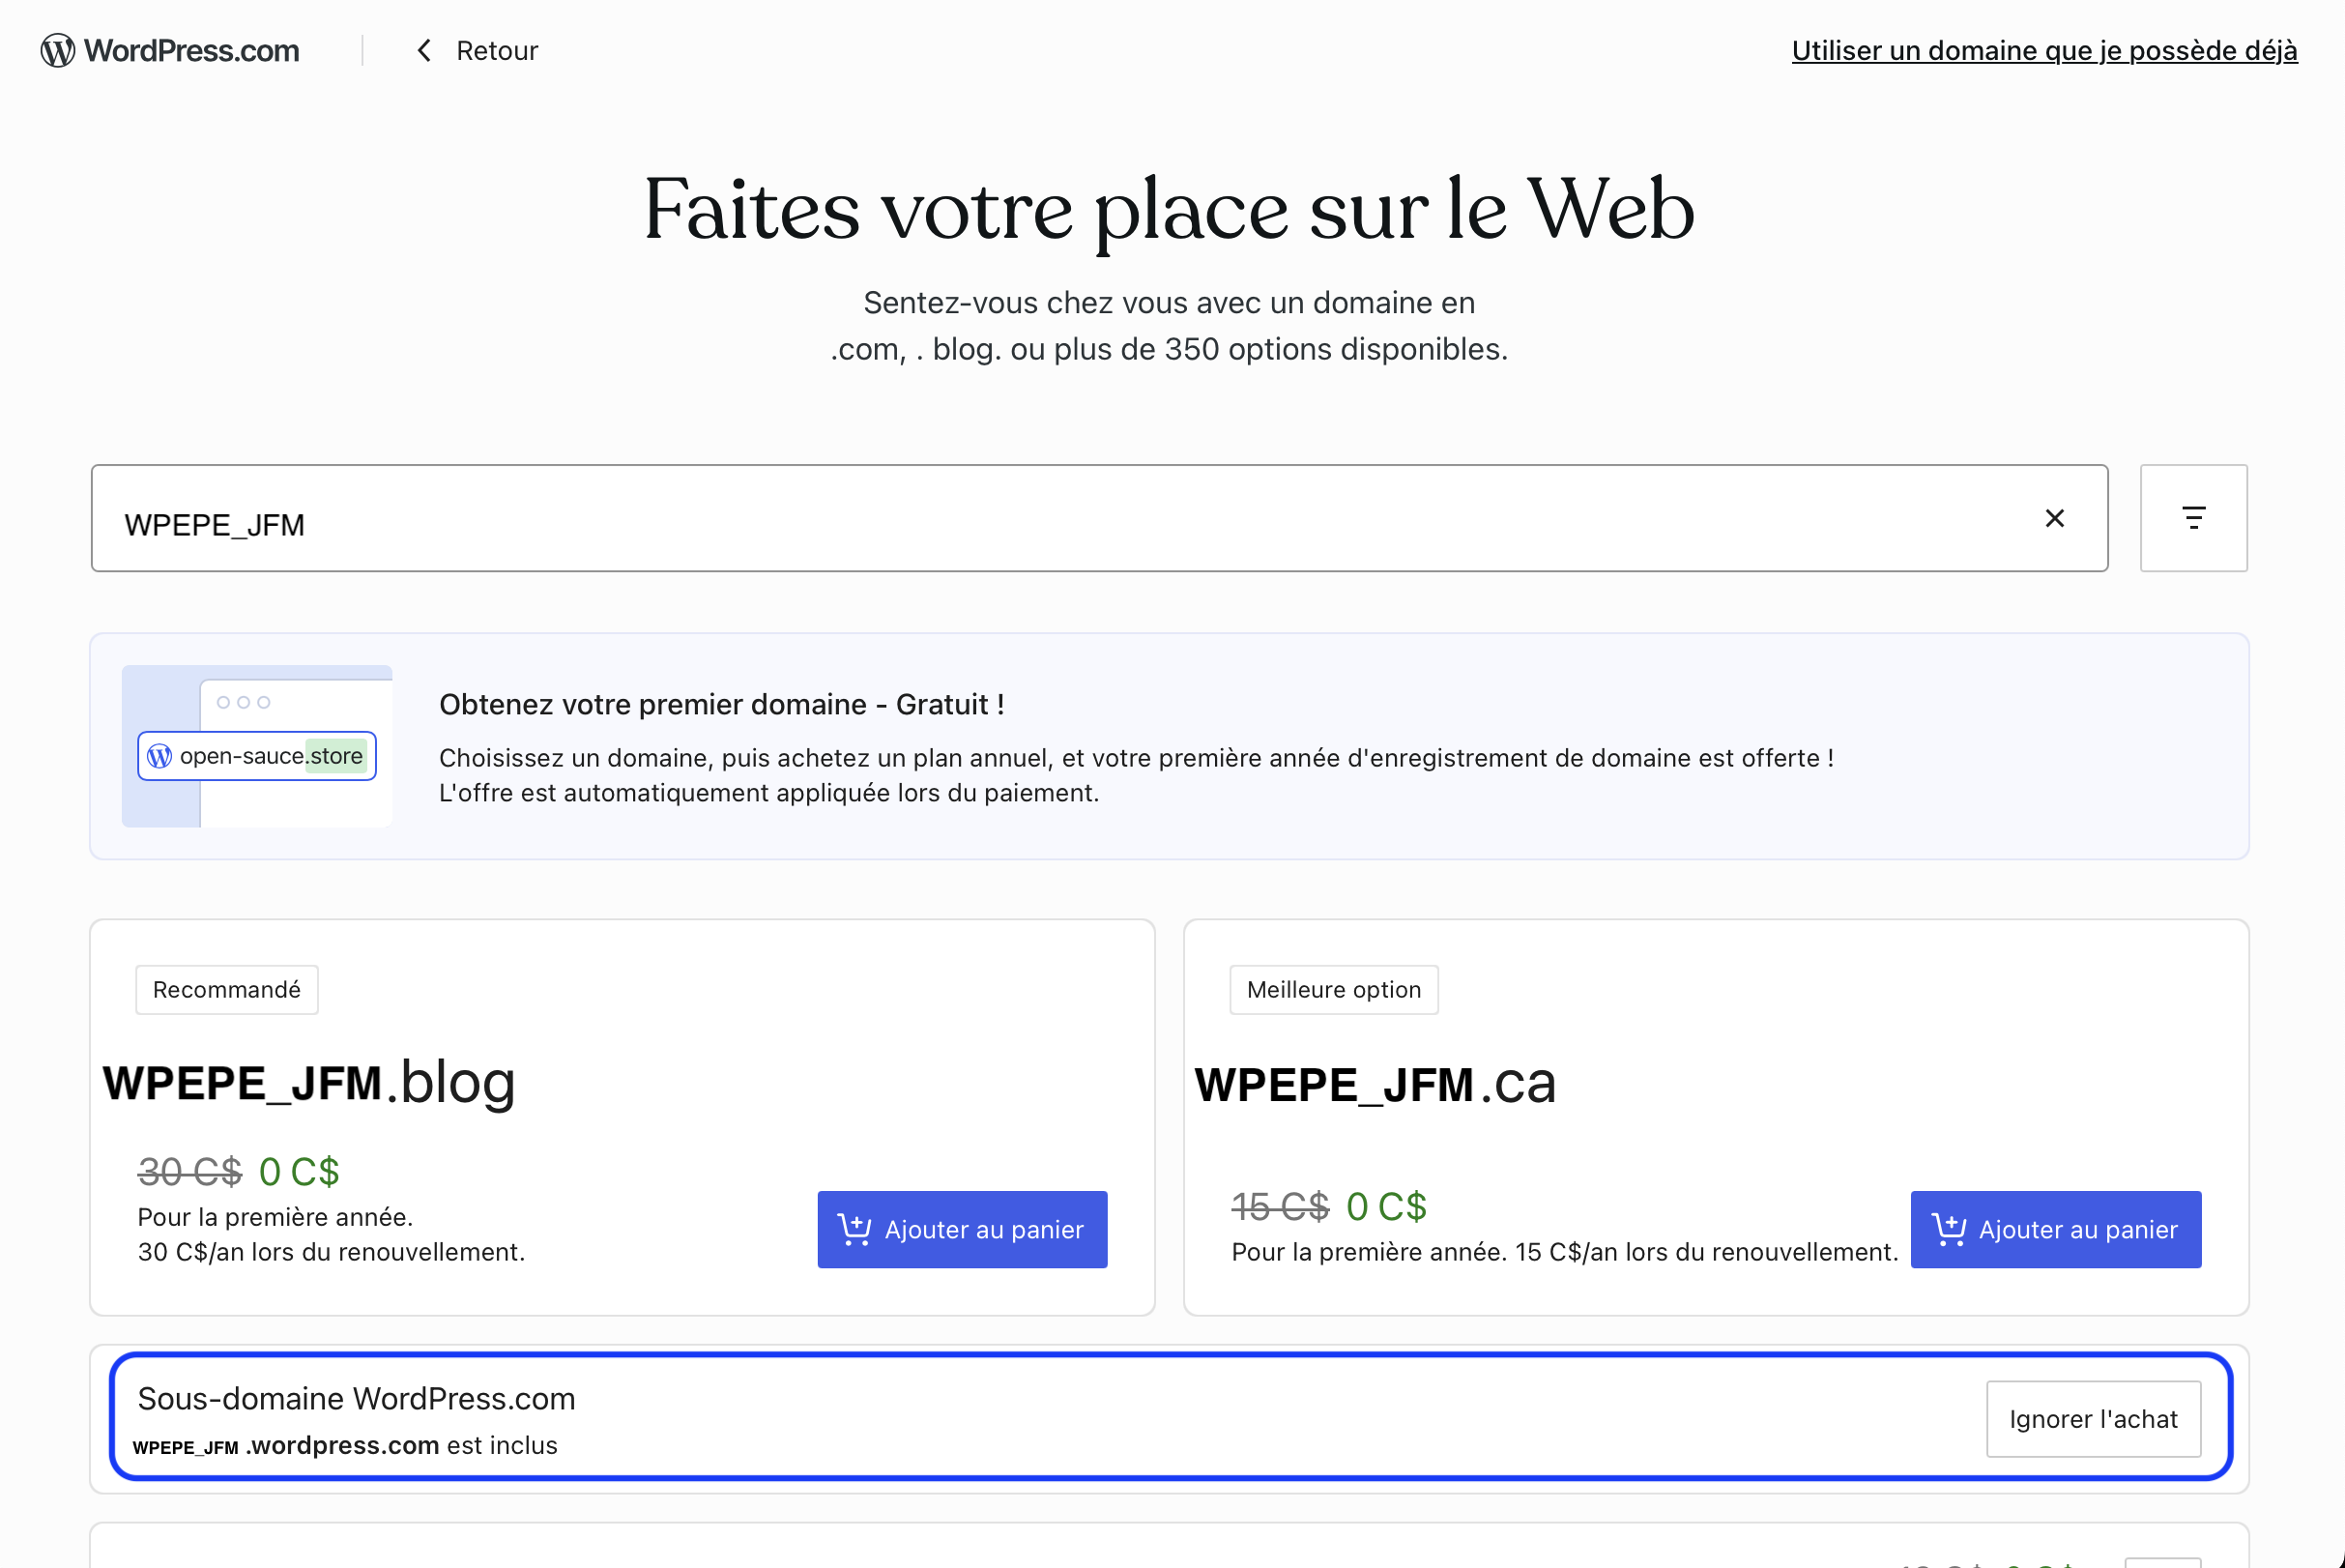
Task: Click the back chevron beside Retour
Action: [424, 51]
